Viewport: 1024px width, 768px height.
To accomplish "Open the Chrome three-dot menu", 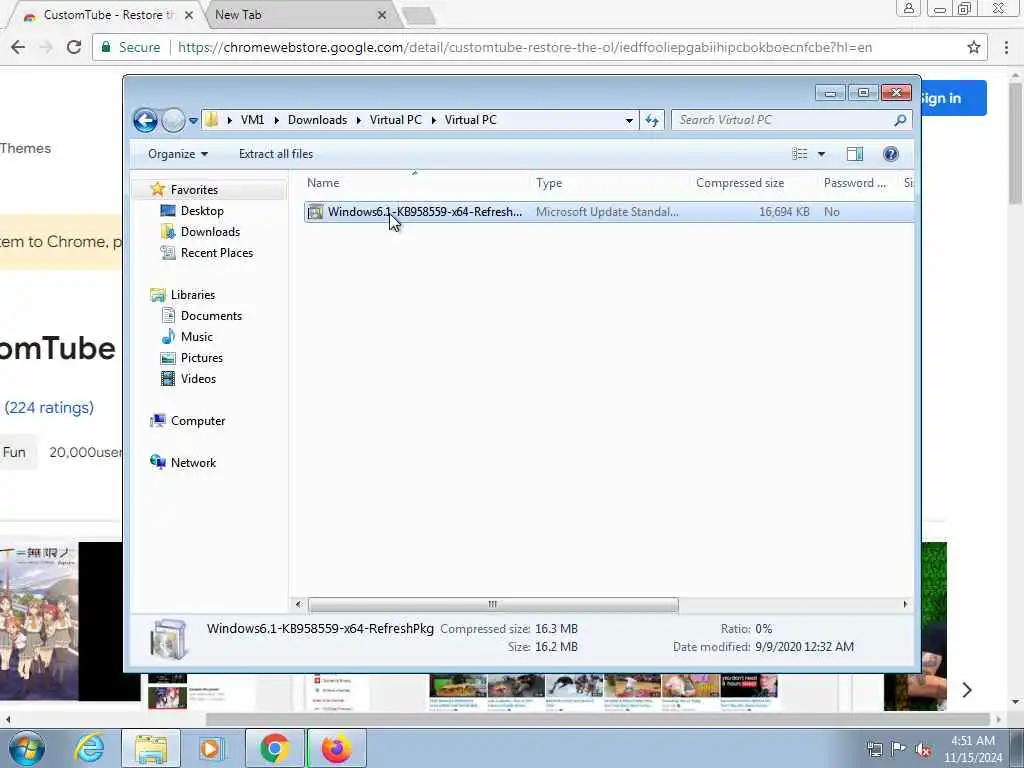I will pos(1006,47).
